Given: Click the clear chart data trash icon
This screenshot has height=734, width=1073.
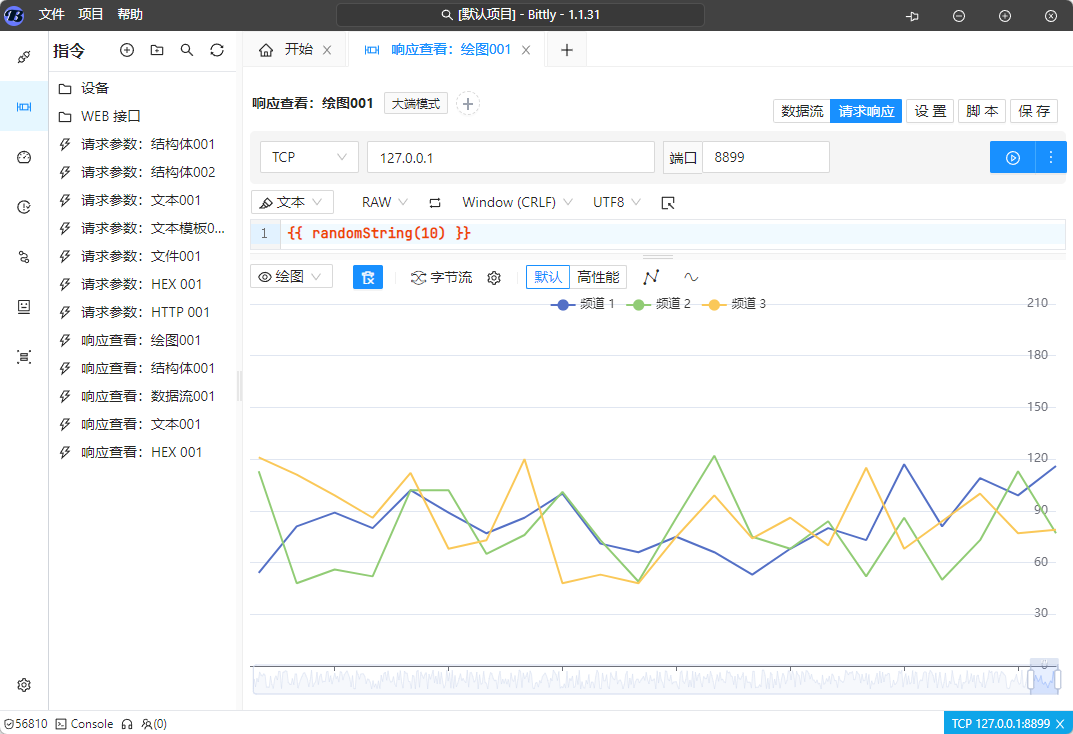Looking at the screenshot, I should click(x=368, y=277).
